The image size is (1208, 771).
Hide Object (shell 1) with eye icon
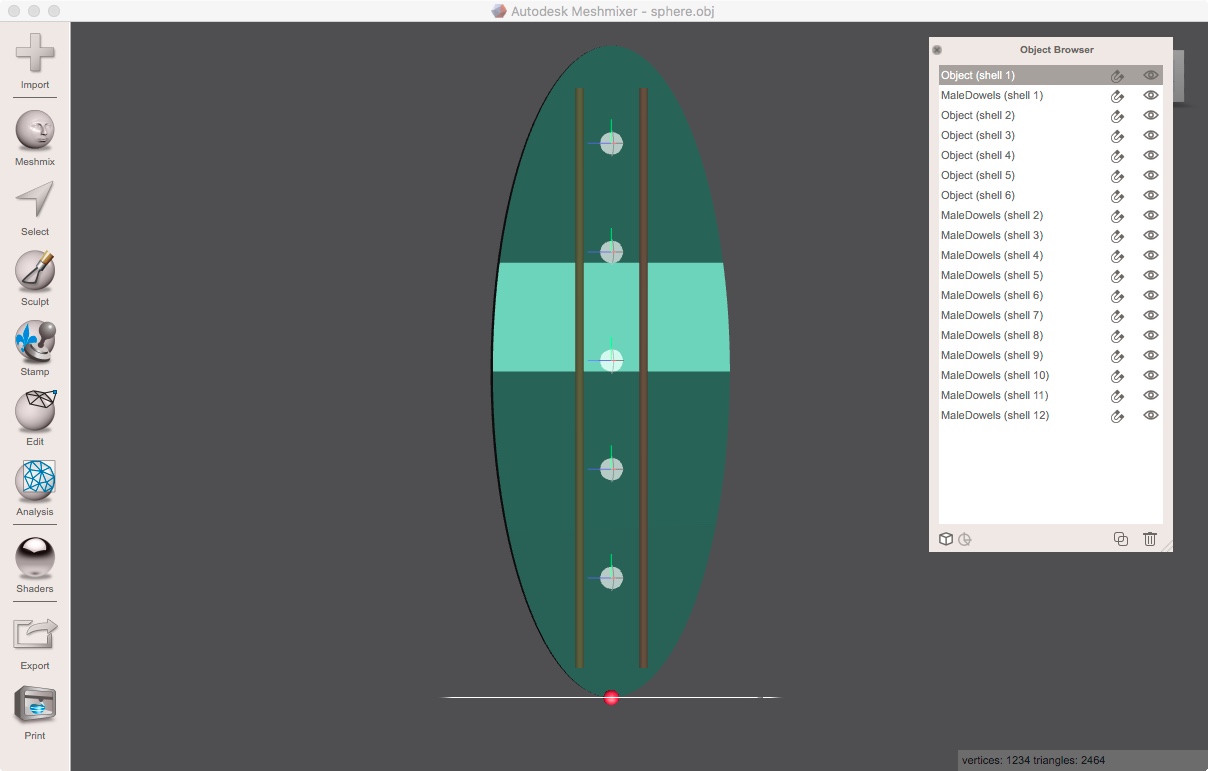click(x=1151, y=75)
